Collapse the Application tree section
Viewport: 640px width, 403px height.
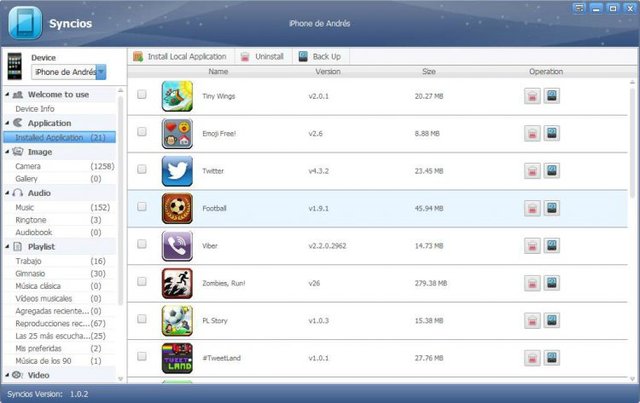[x=7, y=123]
